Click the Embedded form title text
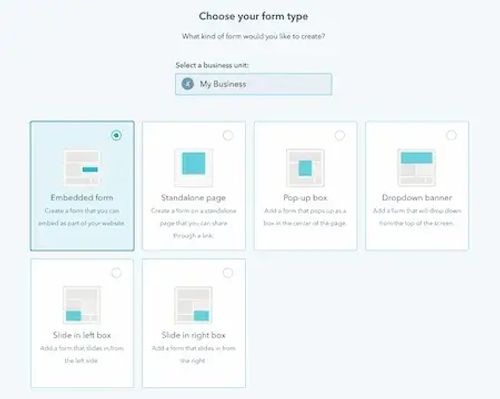The image size is (500, 399). pyautogui.click(x=82, y=198)
